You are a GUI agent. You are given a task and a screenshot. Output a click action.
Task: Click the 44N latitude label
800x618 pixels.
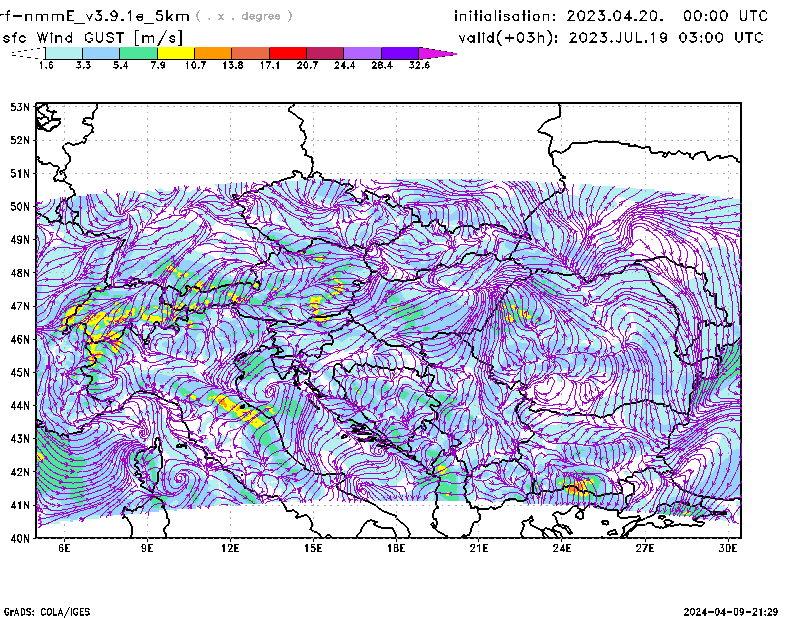pos(20,406)
